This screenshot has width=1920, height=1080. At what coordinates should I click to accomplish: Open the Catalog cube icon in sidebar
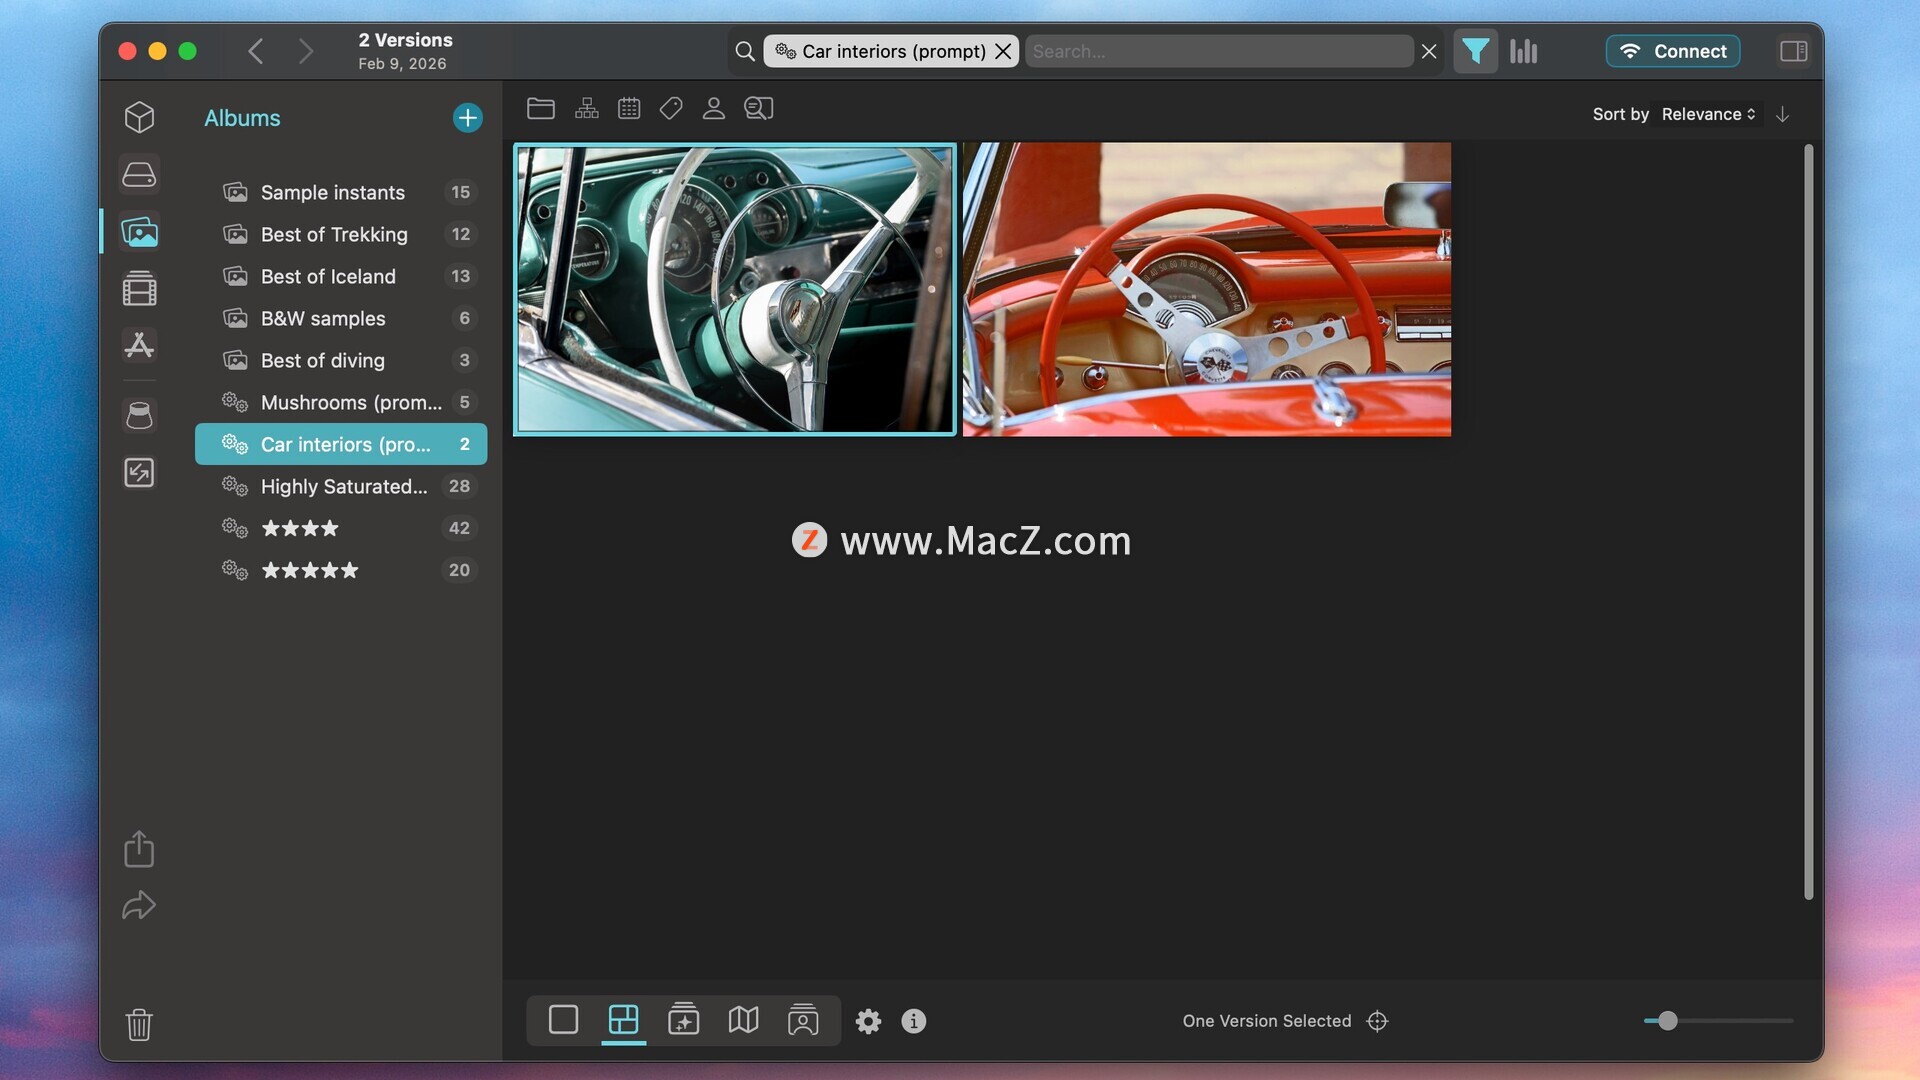[139, 117]
